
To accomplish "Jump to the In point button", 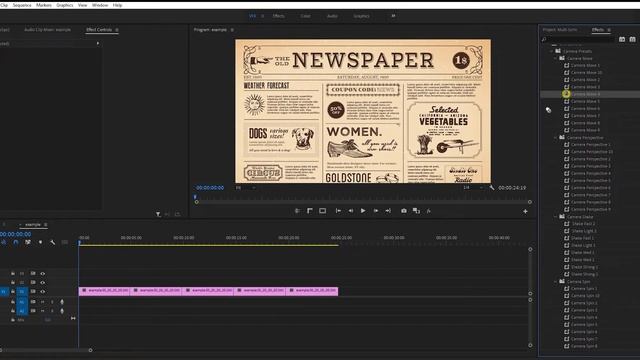I will [338, 211].
